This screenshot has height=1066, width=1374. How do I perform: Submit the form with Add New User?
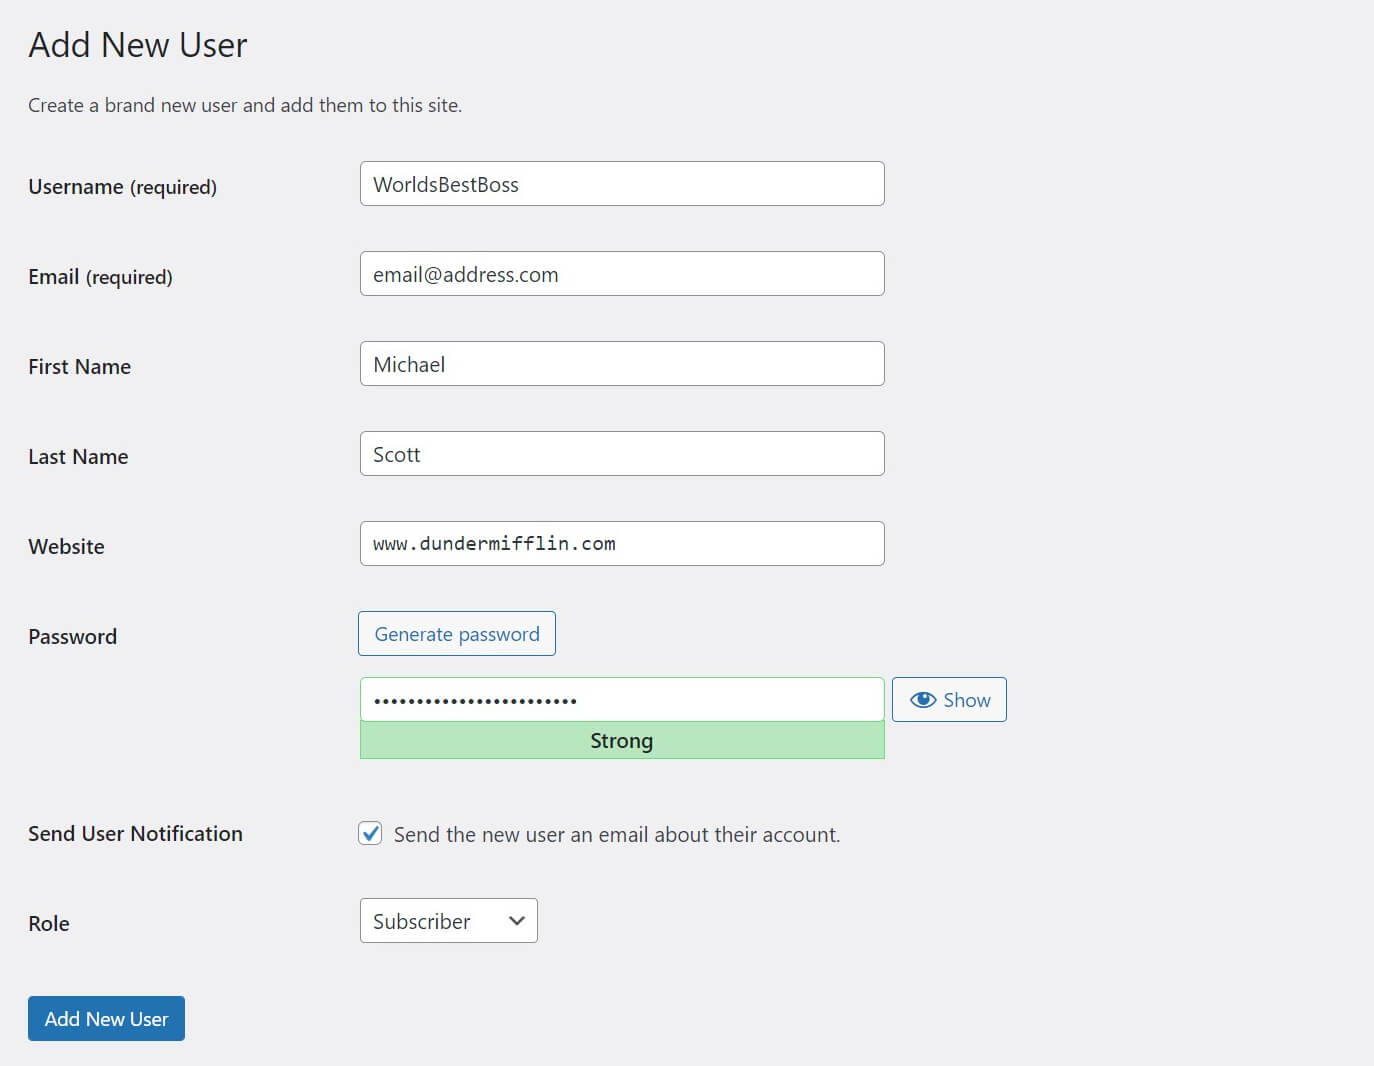point(106,1018)
